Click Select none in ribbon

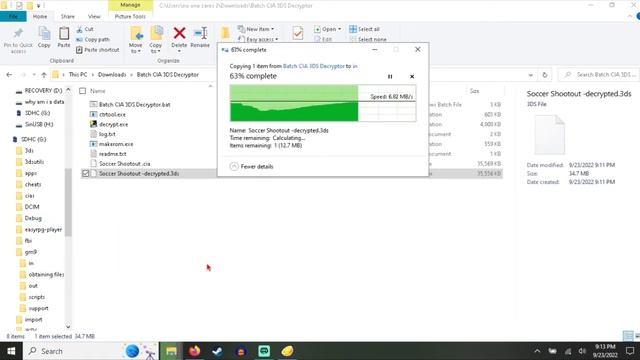tap(368, 40)
